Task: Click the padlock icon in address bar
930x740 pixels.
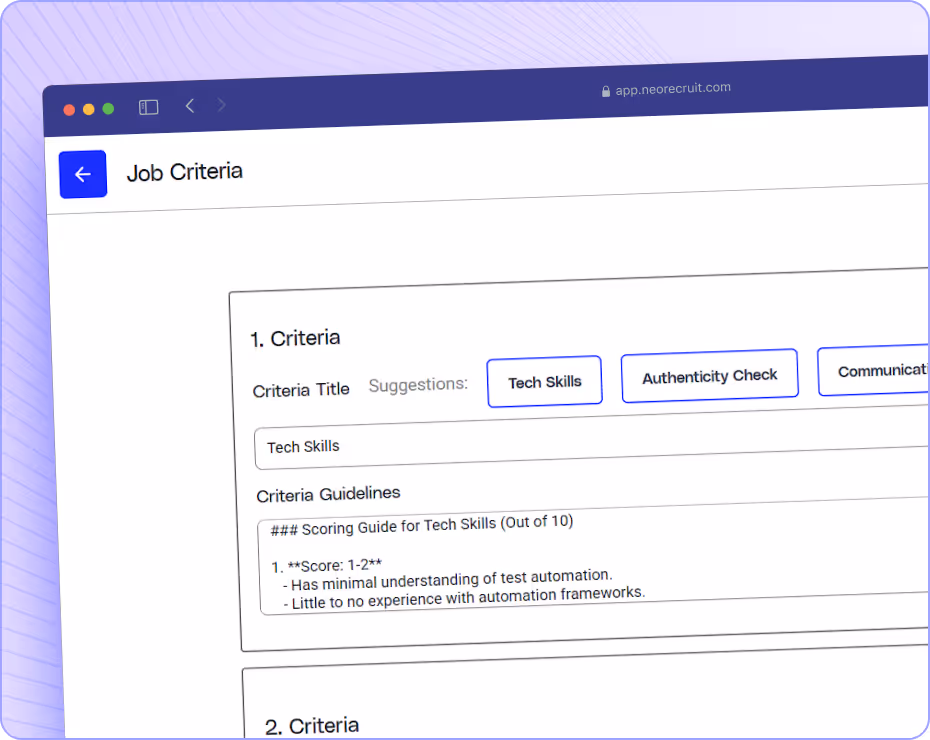Action: pos(606,91)
